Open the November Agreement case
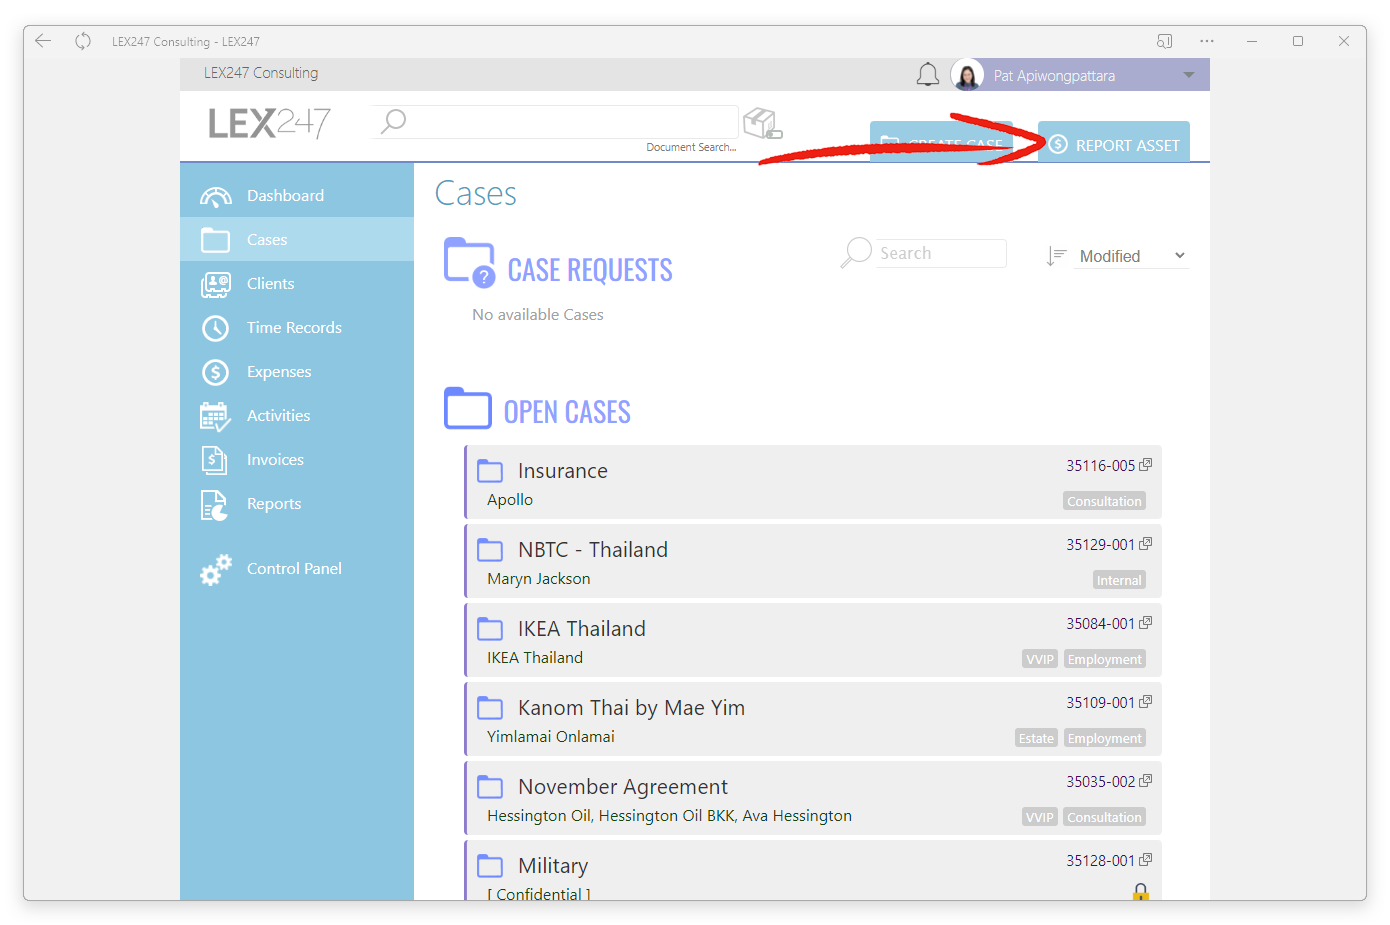 tap(623, 787)
